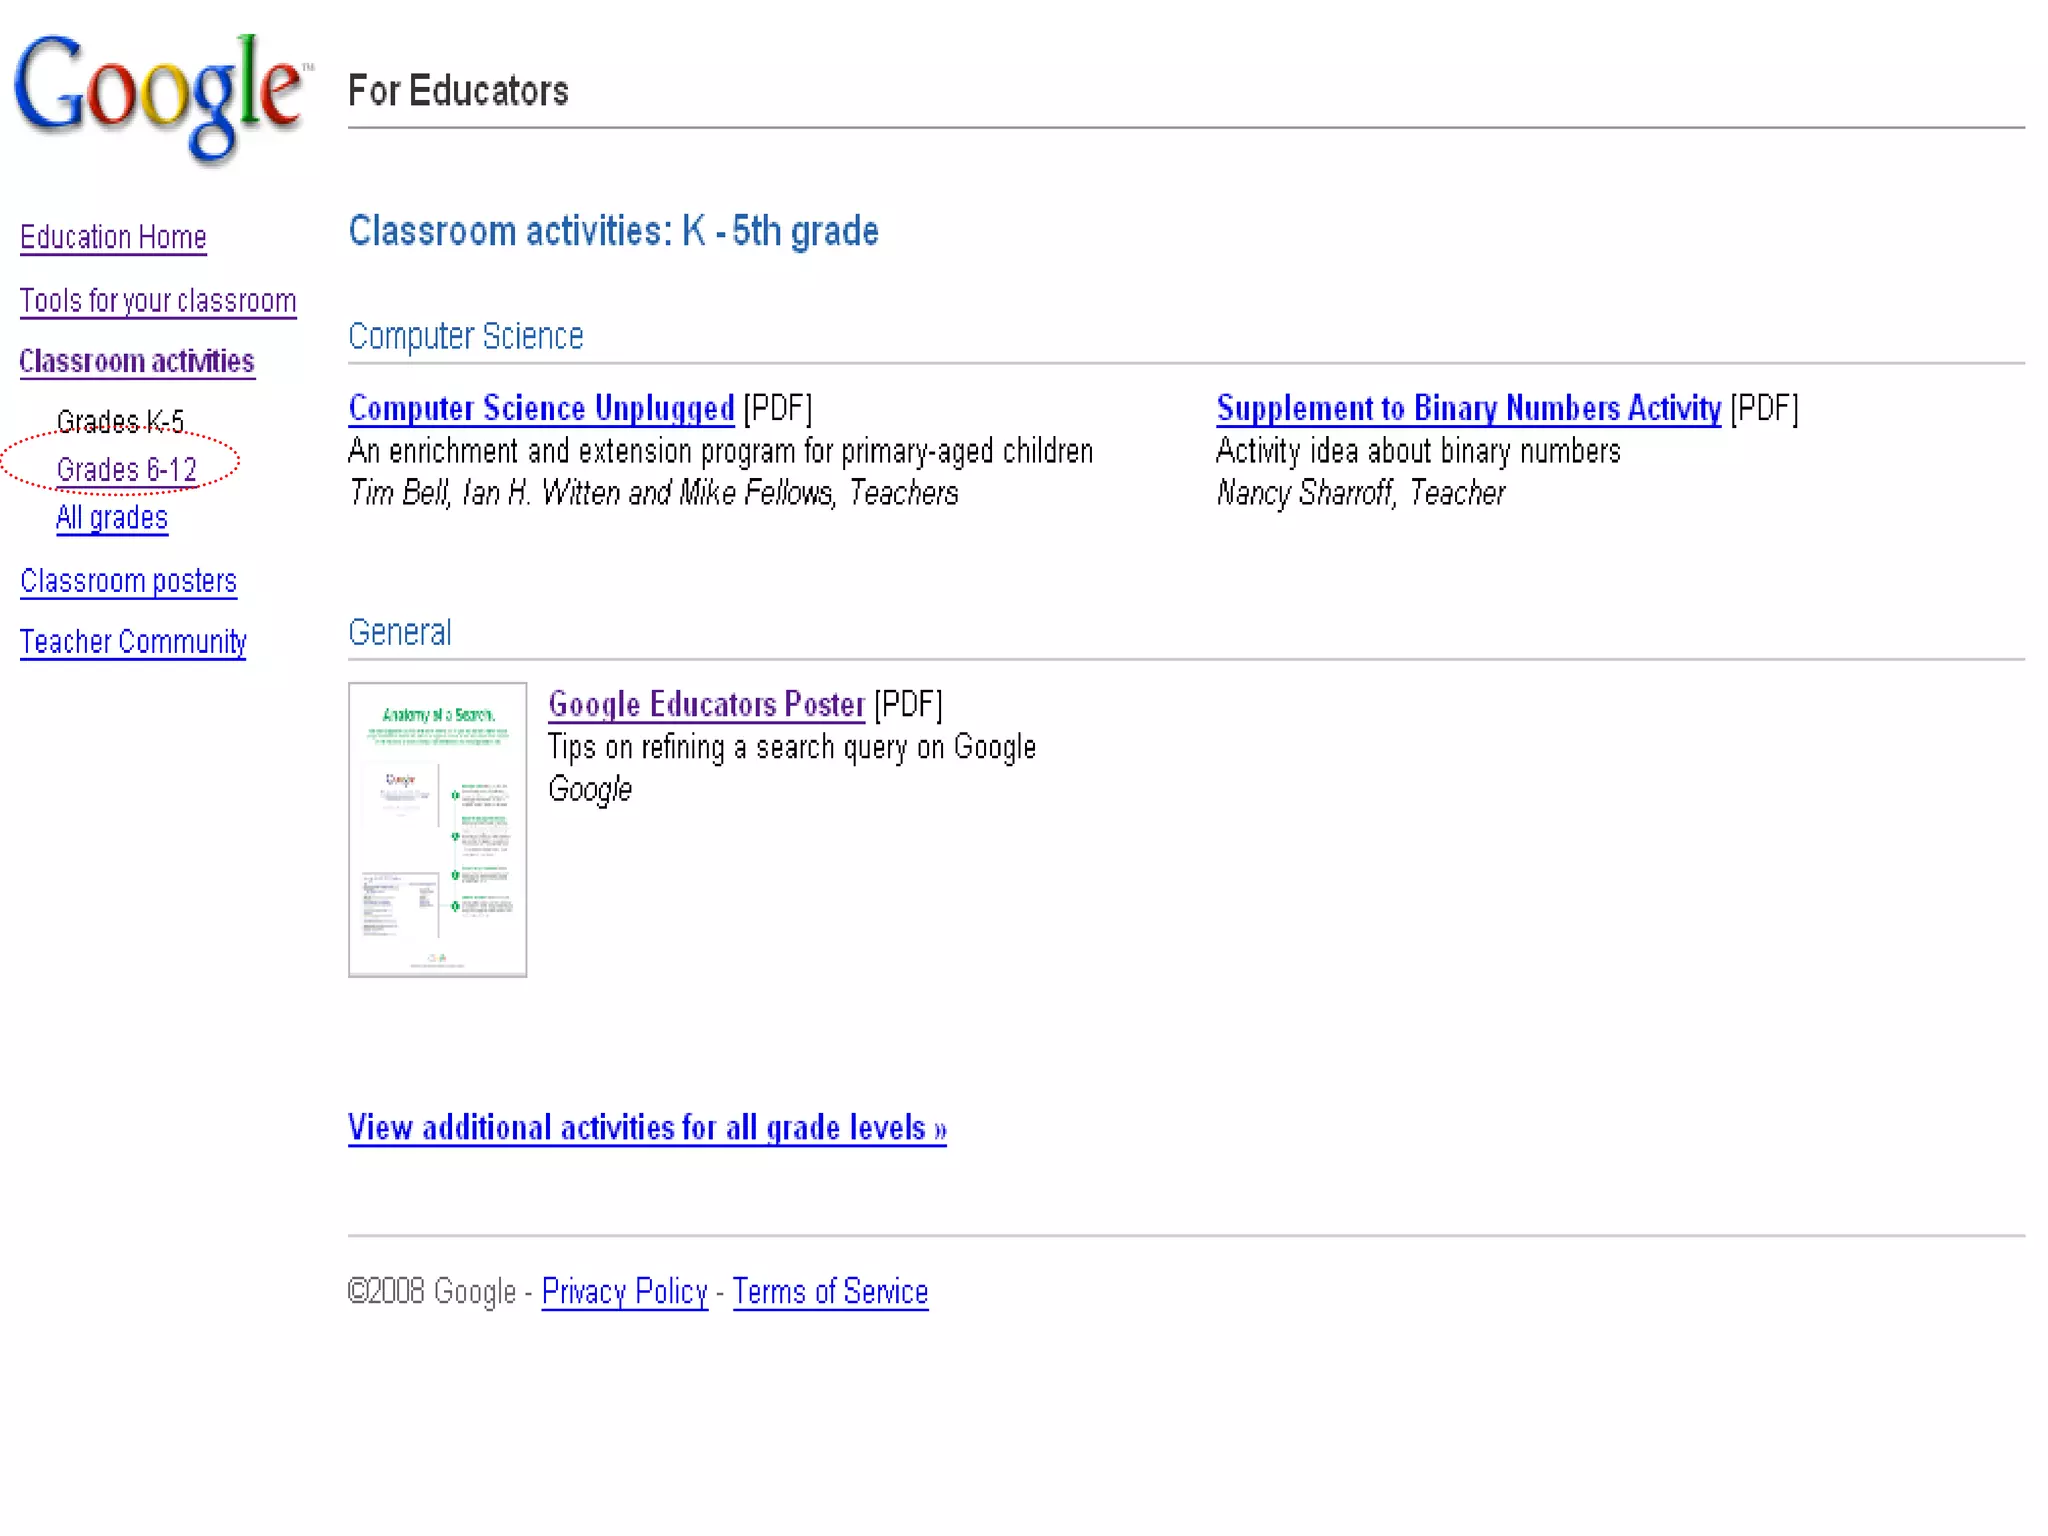The width and height of the screenshot is (2048, 1536).
Task: Click 'Nancy Sharroff, Teacher' author text
Action: tap(1360, 493)
